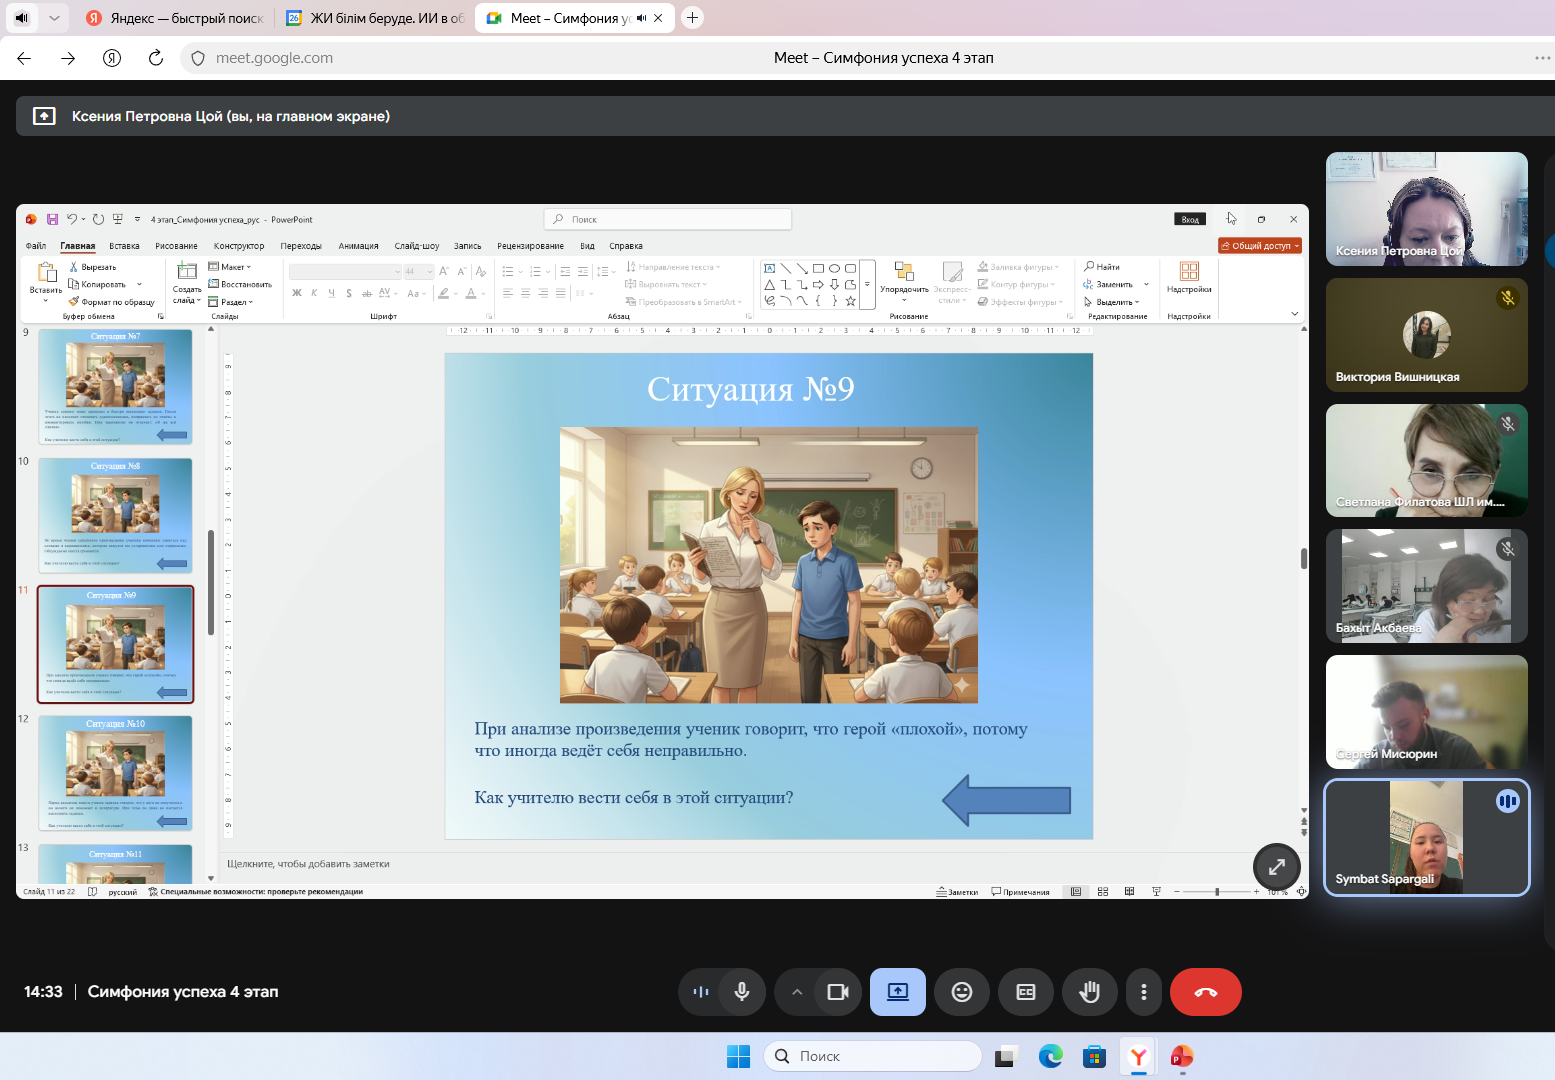Open the Windows Start menu

pos(738,1056)
